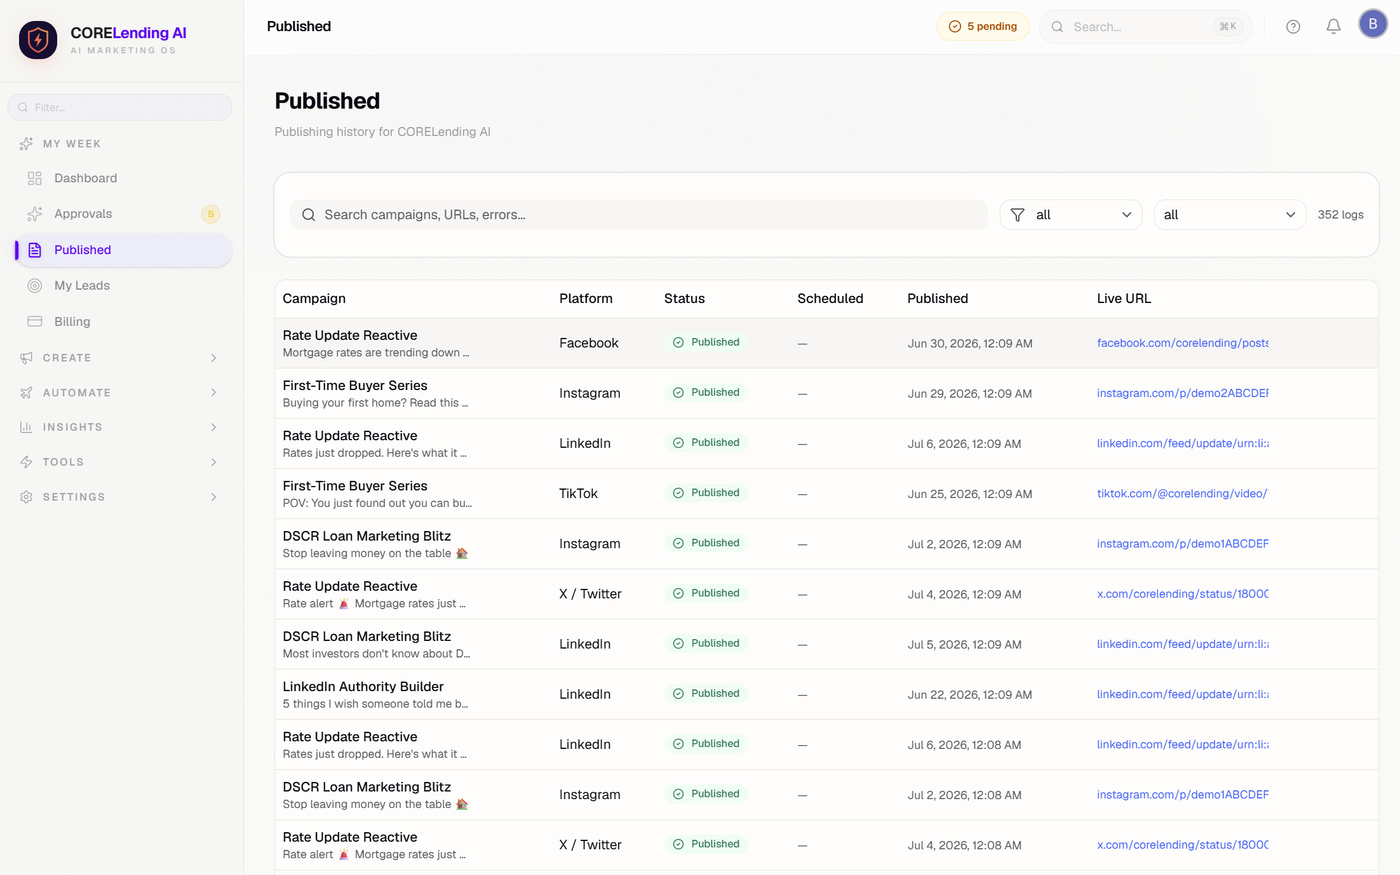Click the My Leads target icon
The width and height of the screenshot is (1400, 875).
pyautogui.click(x=35, y=286)
